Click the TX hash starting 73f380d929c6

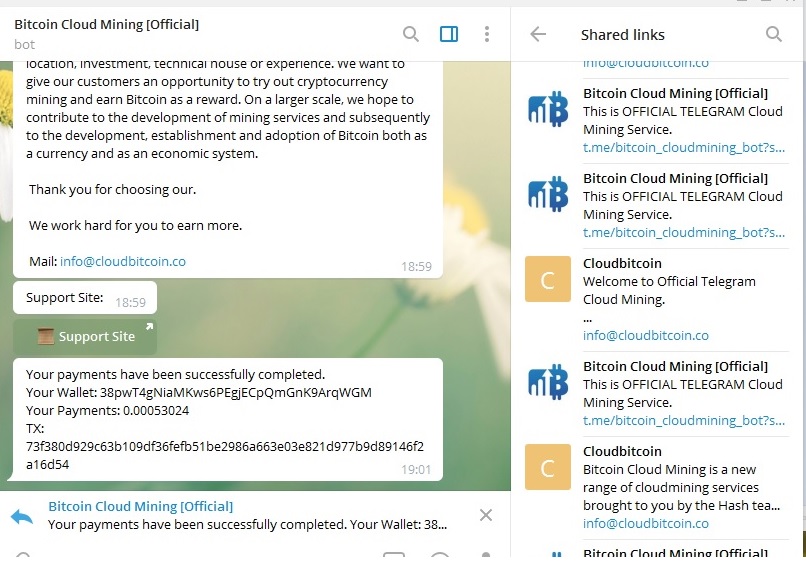(x=225, y=456)
